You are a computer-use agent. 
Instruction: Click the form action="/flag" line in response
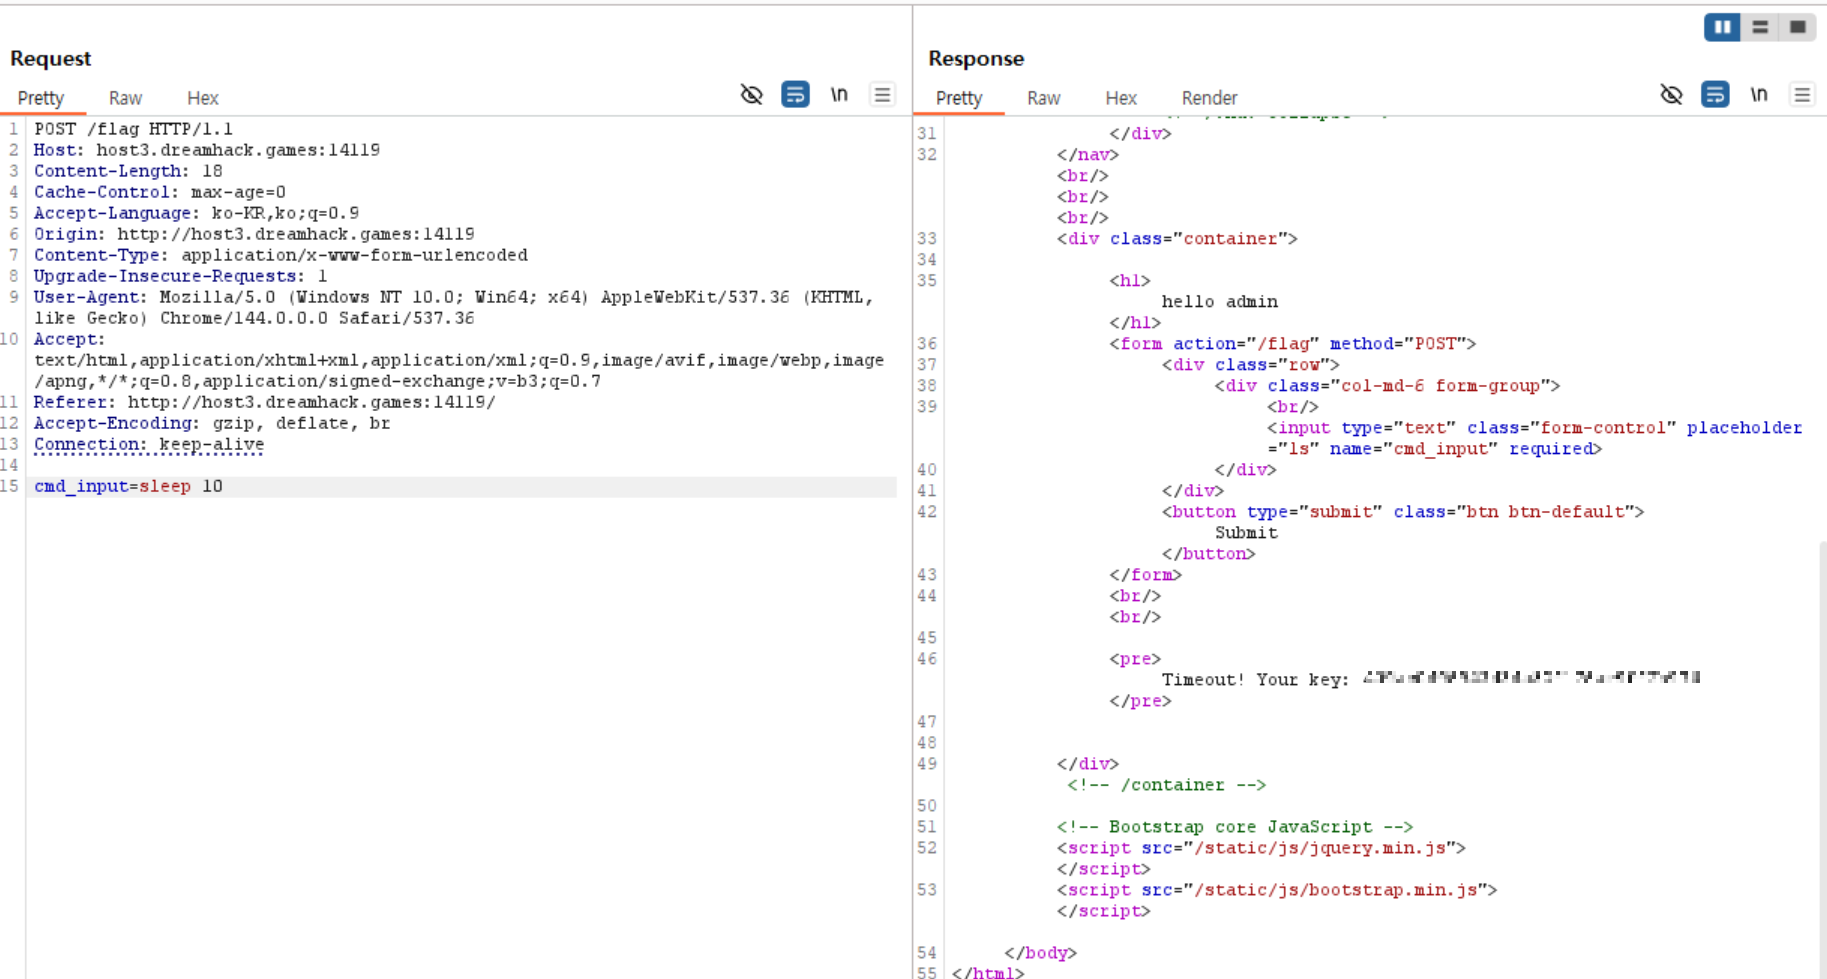tap(1292, 344)
